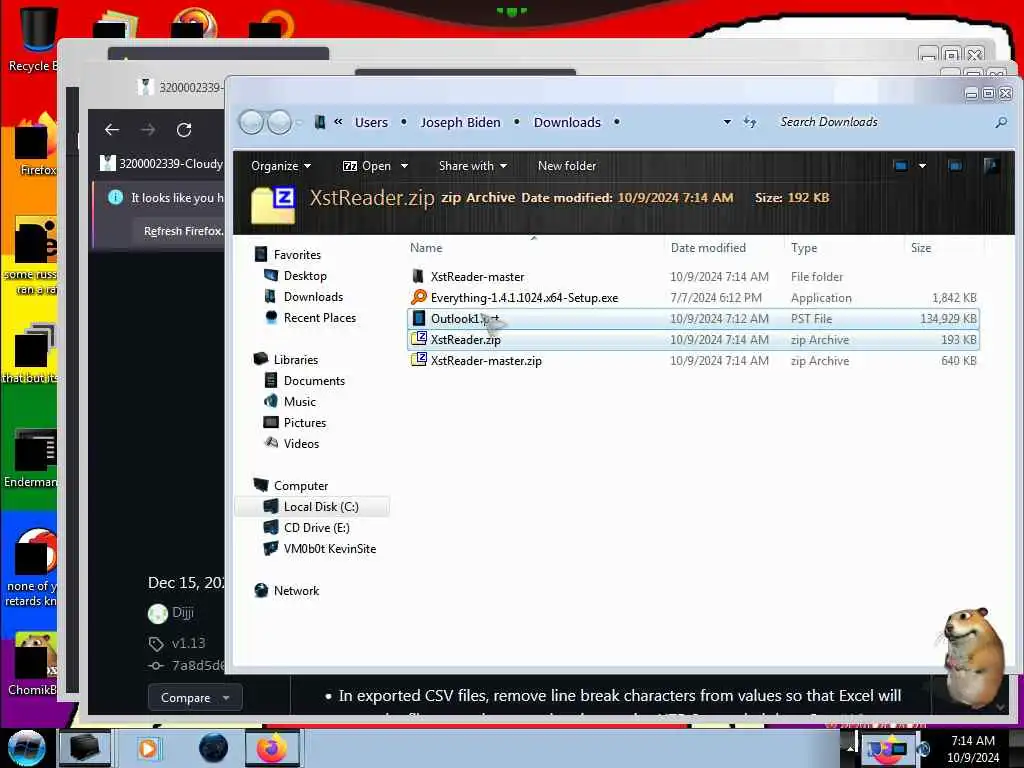Open the recent locations arrow beside nav buttons

pyautogui.click(x=299, y=122)
